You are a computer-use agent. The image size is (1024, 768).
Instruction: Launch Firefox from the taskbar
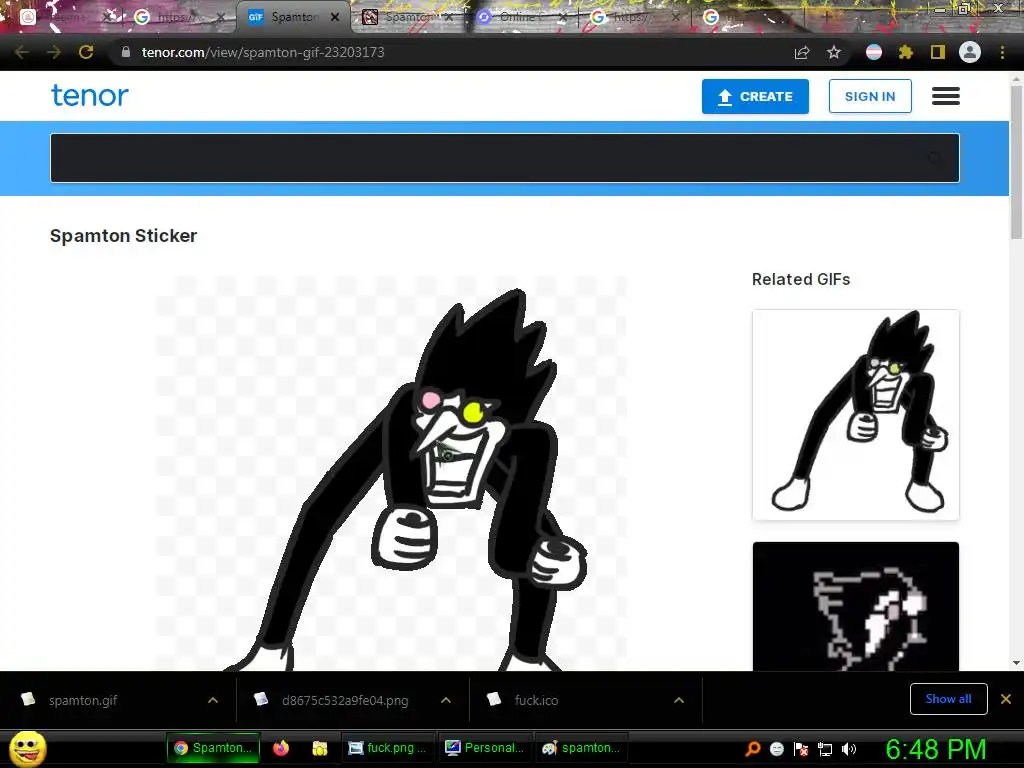(281, 748)
